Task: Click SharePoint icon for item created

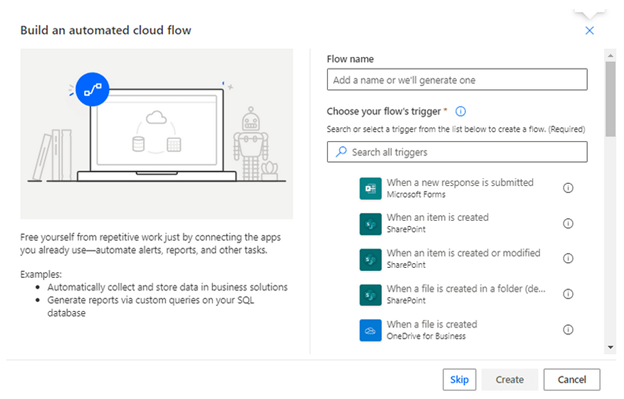Action: point(370,224)
